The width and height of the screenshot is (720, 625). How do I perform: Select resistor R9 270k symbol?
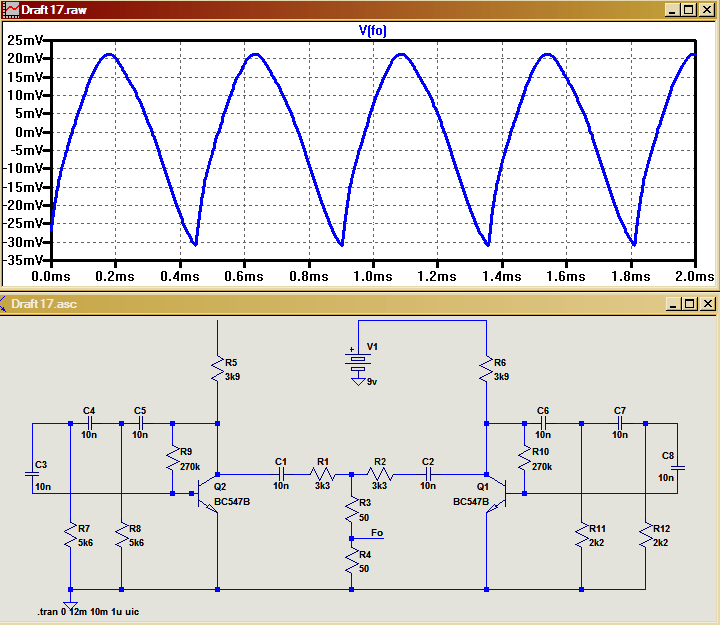(x=173, y=459)
